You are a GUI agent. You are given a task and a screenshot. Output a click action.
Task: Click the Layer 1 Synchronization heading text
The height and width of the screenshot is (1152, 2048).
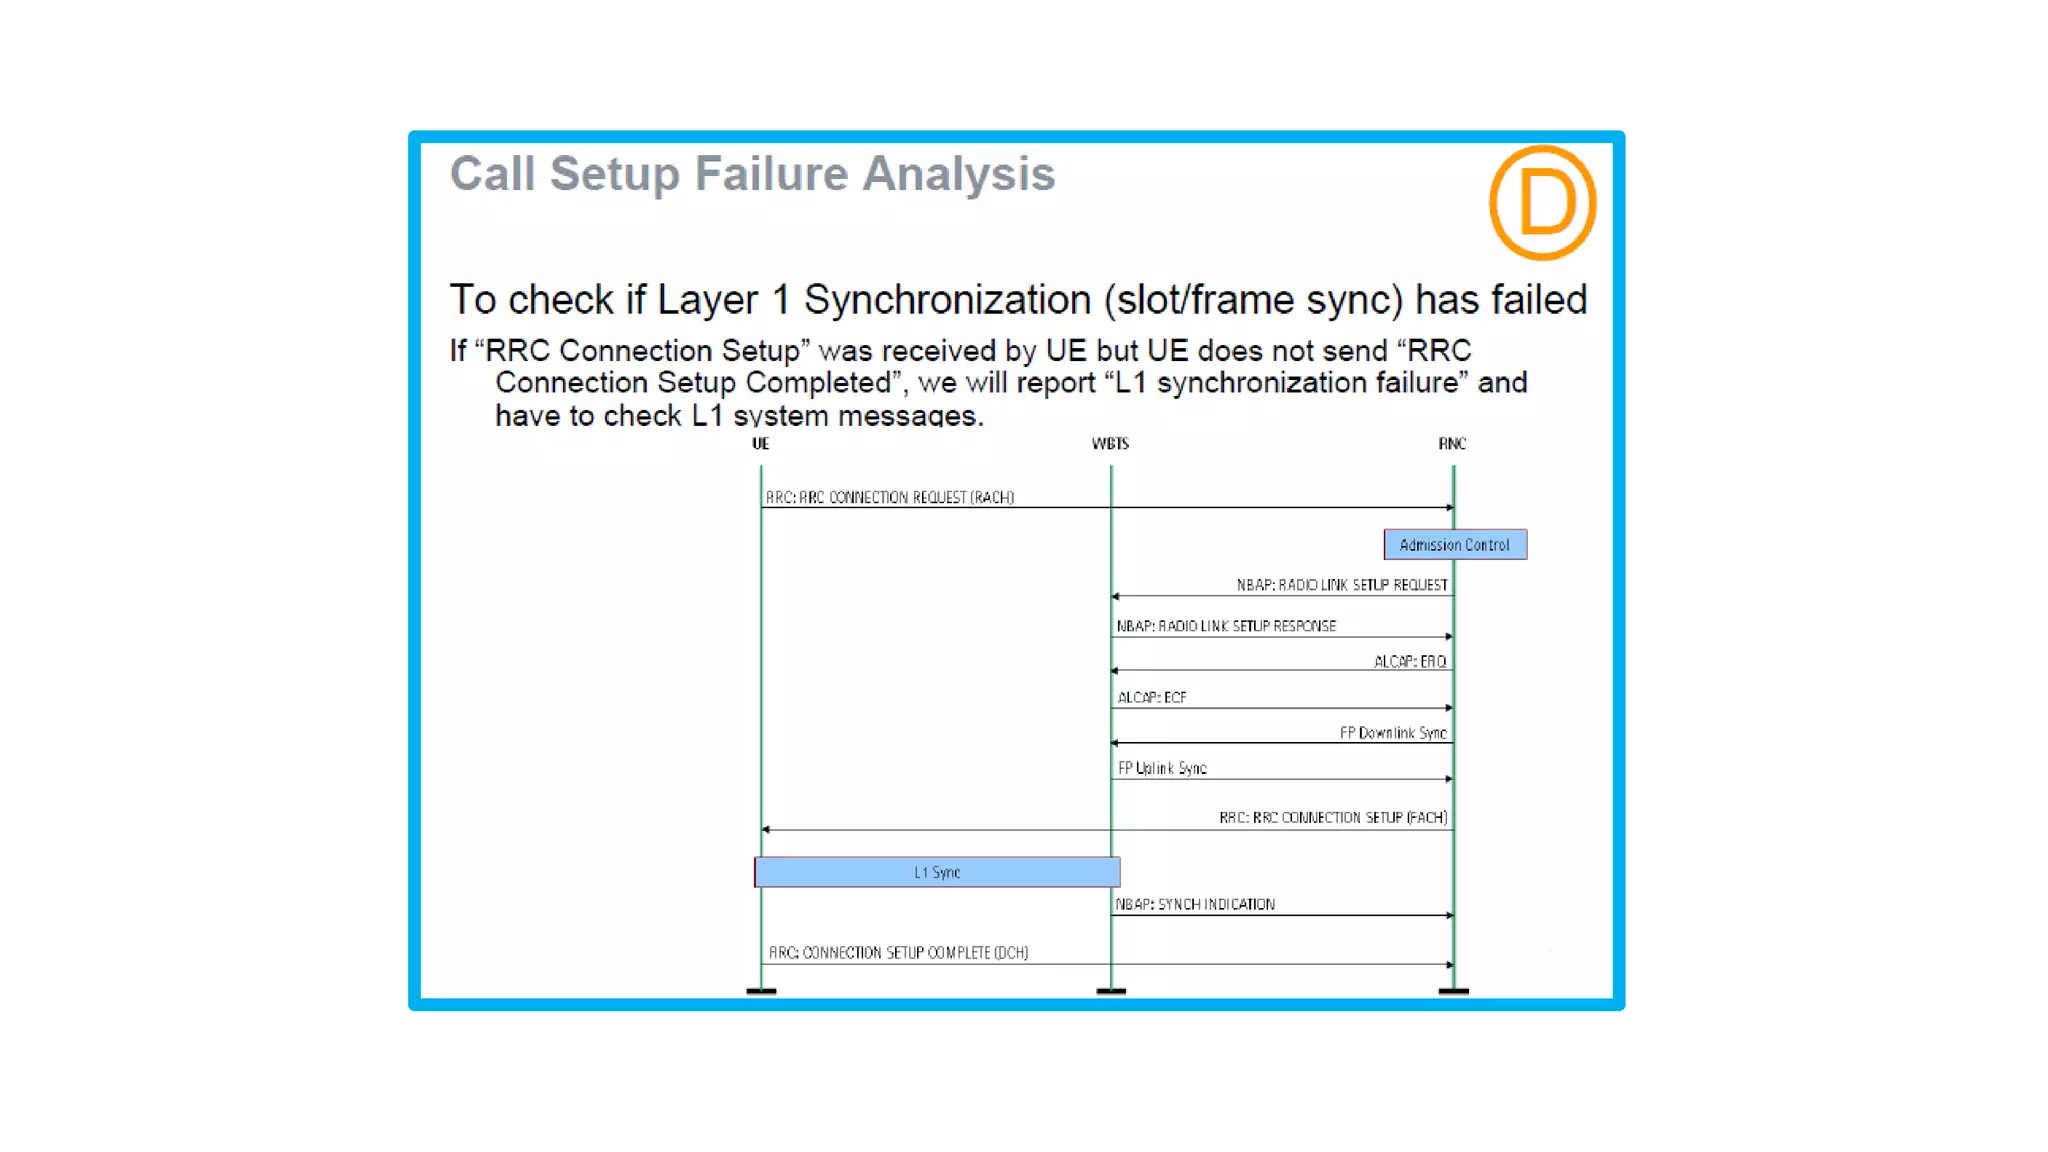[x=1017, y=300]
